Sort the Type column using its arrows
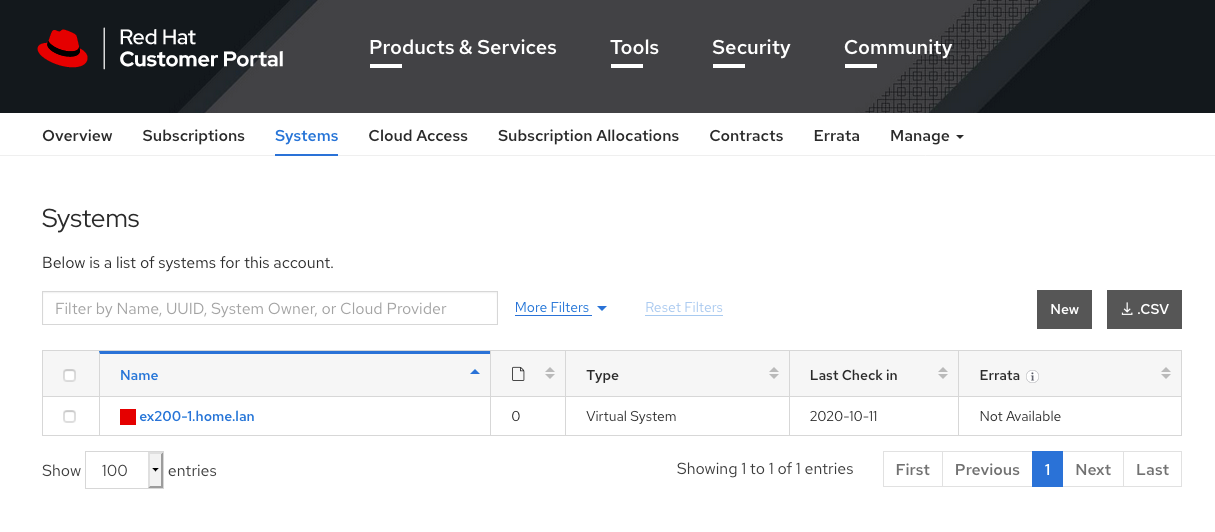This screenshot has width=1215, height=532. pyautogui.click(x=773, y=374)
